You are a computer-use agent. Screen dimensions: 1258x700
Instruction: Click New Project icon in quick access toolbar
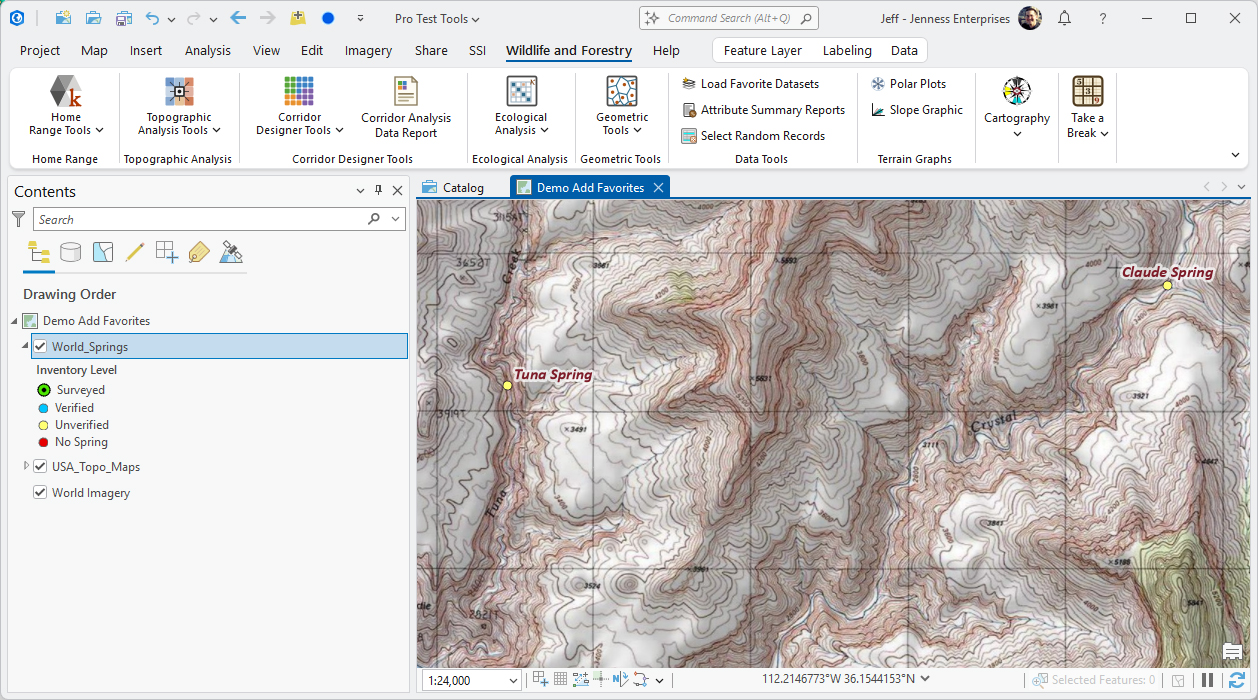pos(63,18)
